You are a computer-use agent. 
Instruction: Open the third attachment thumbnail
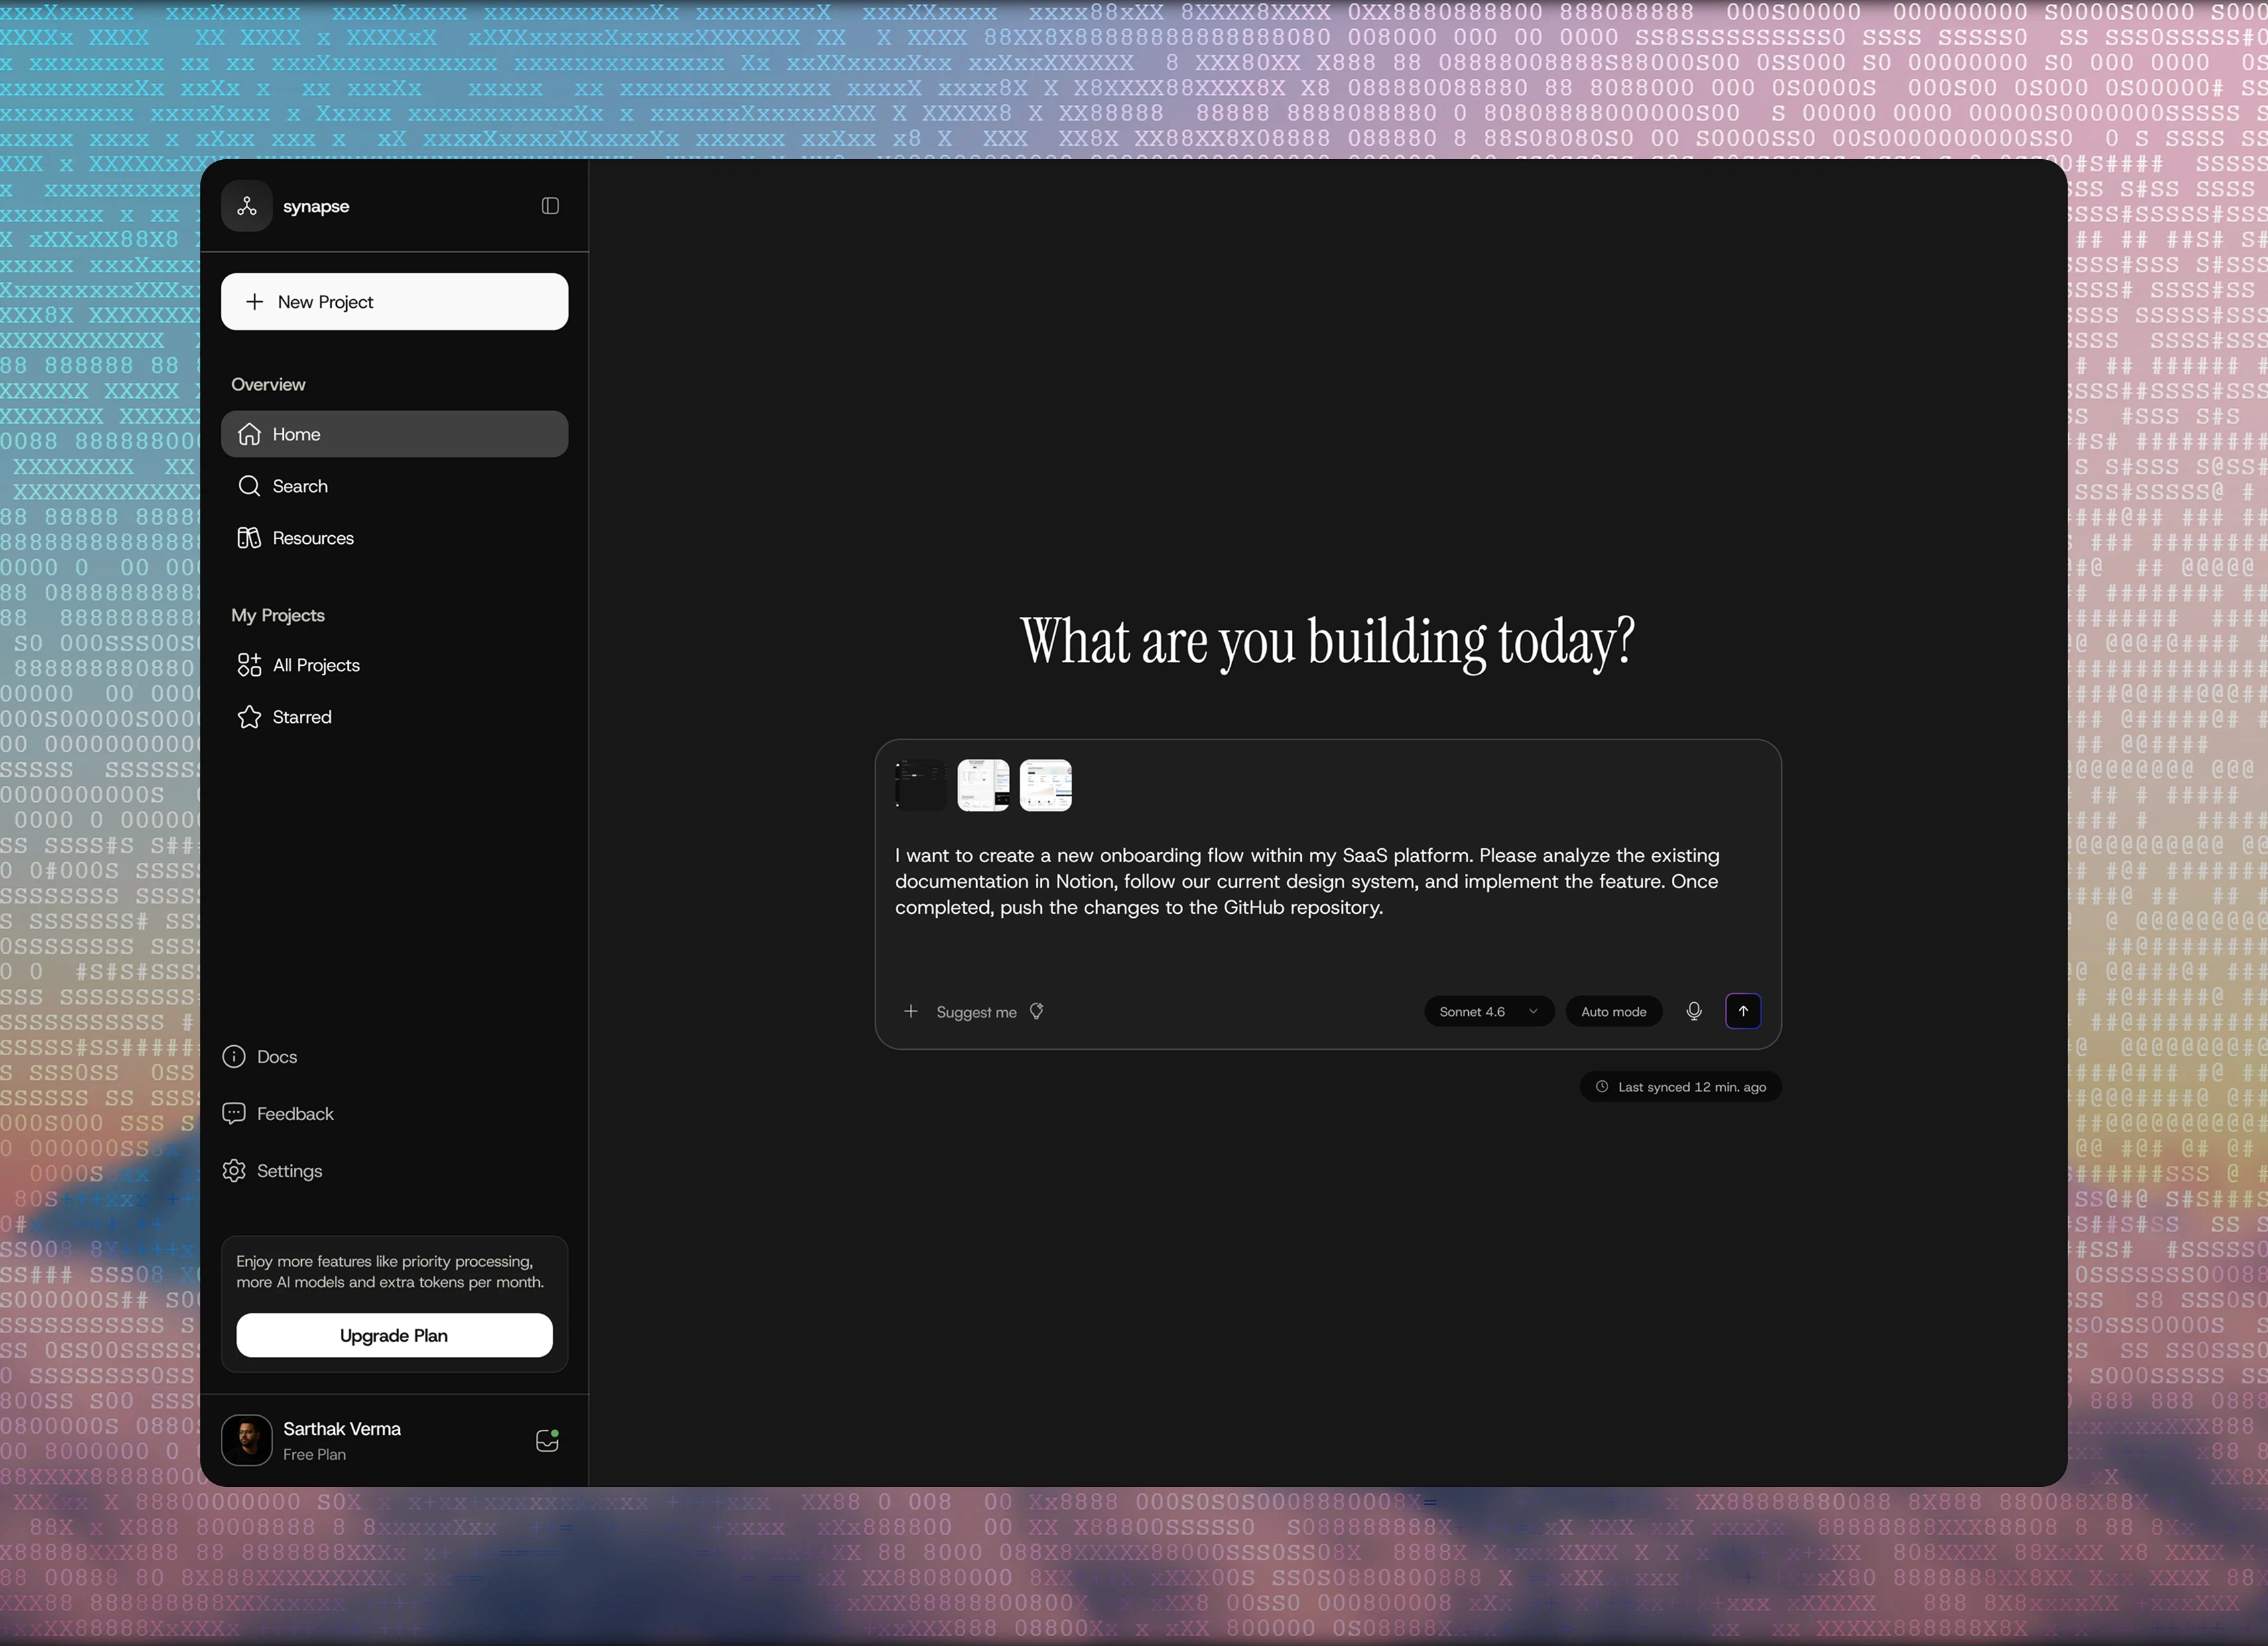(1045, 785)
